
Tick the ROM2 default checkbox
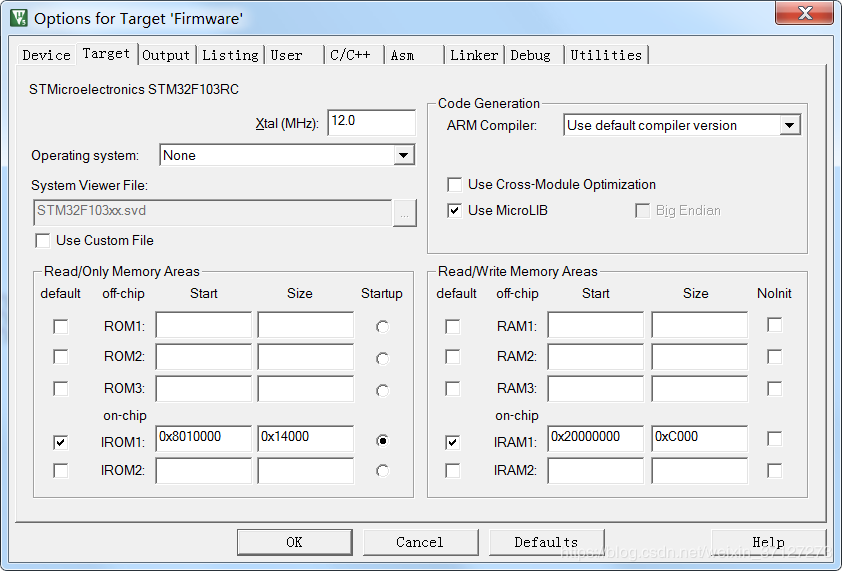pyautogui.click(x=61, y=357)
